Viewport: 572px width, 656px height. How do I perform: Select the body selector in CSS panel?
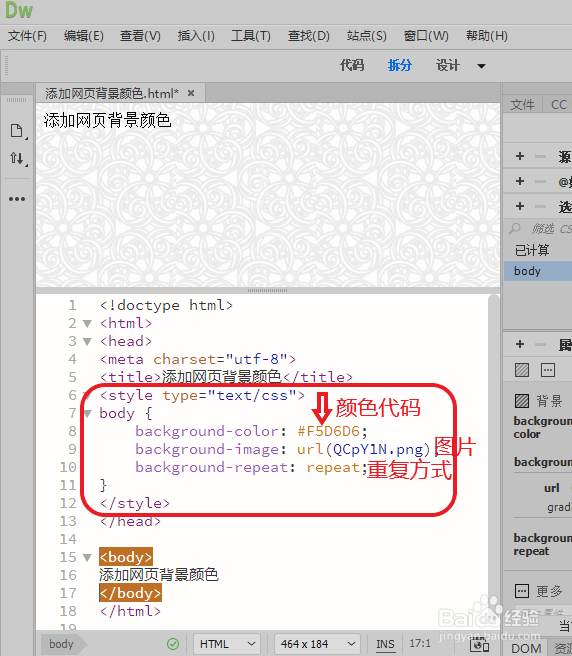click(x=538, y=271)
